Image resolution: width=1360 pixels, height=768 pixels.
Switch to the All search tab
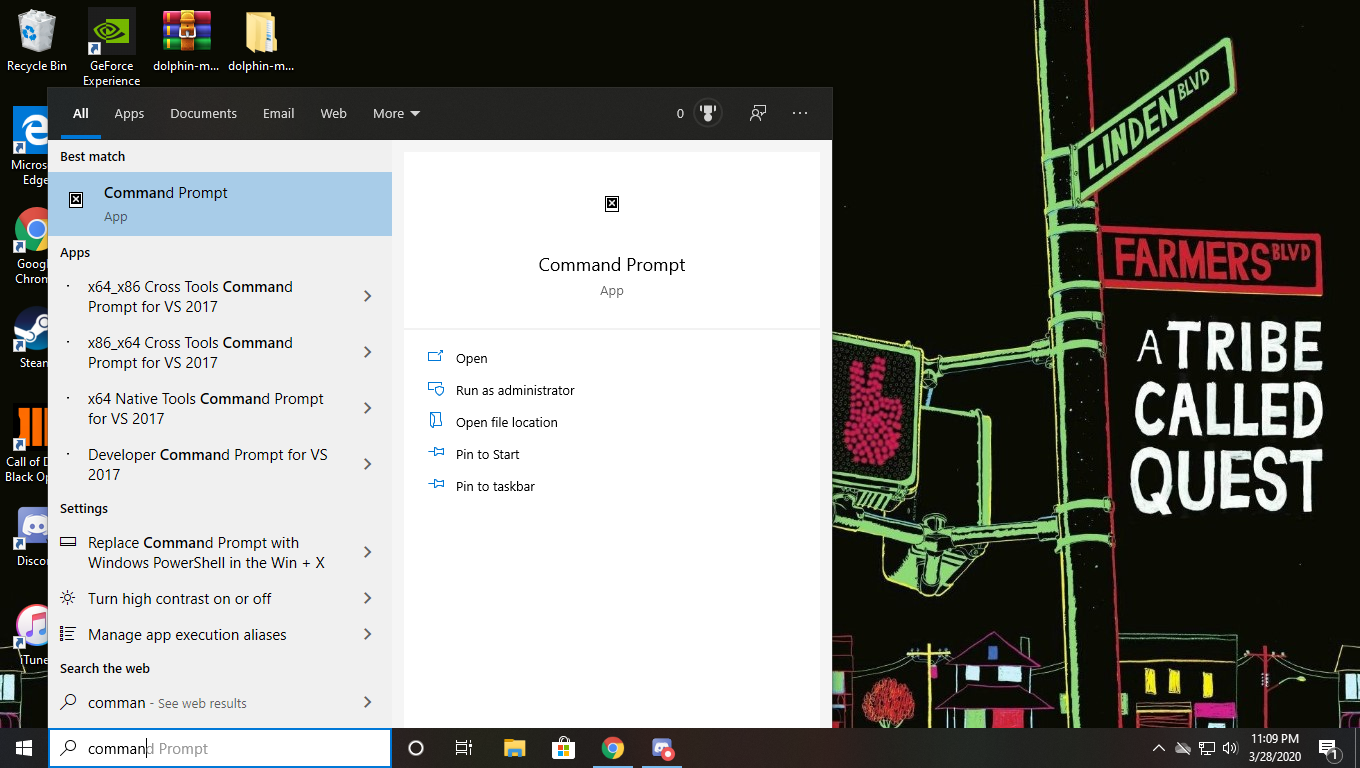[x=80, y=113]
